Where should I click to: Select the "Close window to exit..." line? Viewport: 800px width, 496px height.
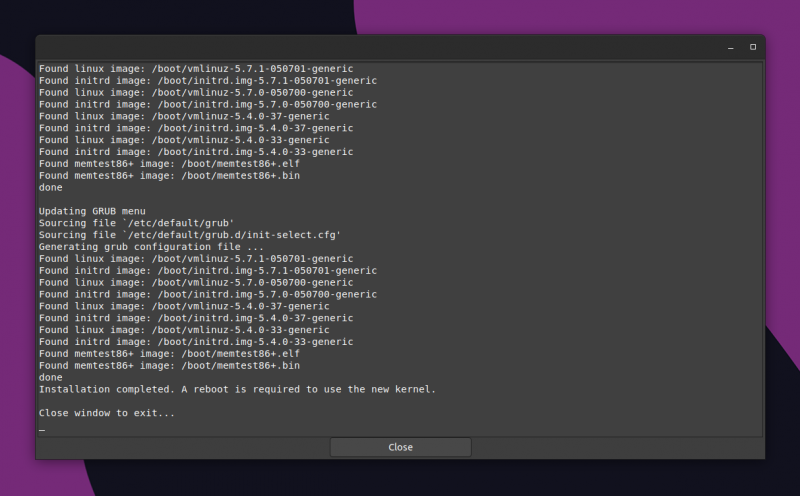pos(107,413)
